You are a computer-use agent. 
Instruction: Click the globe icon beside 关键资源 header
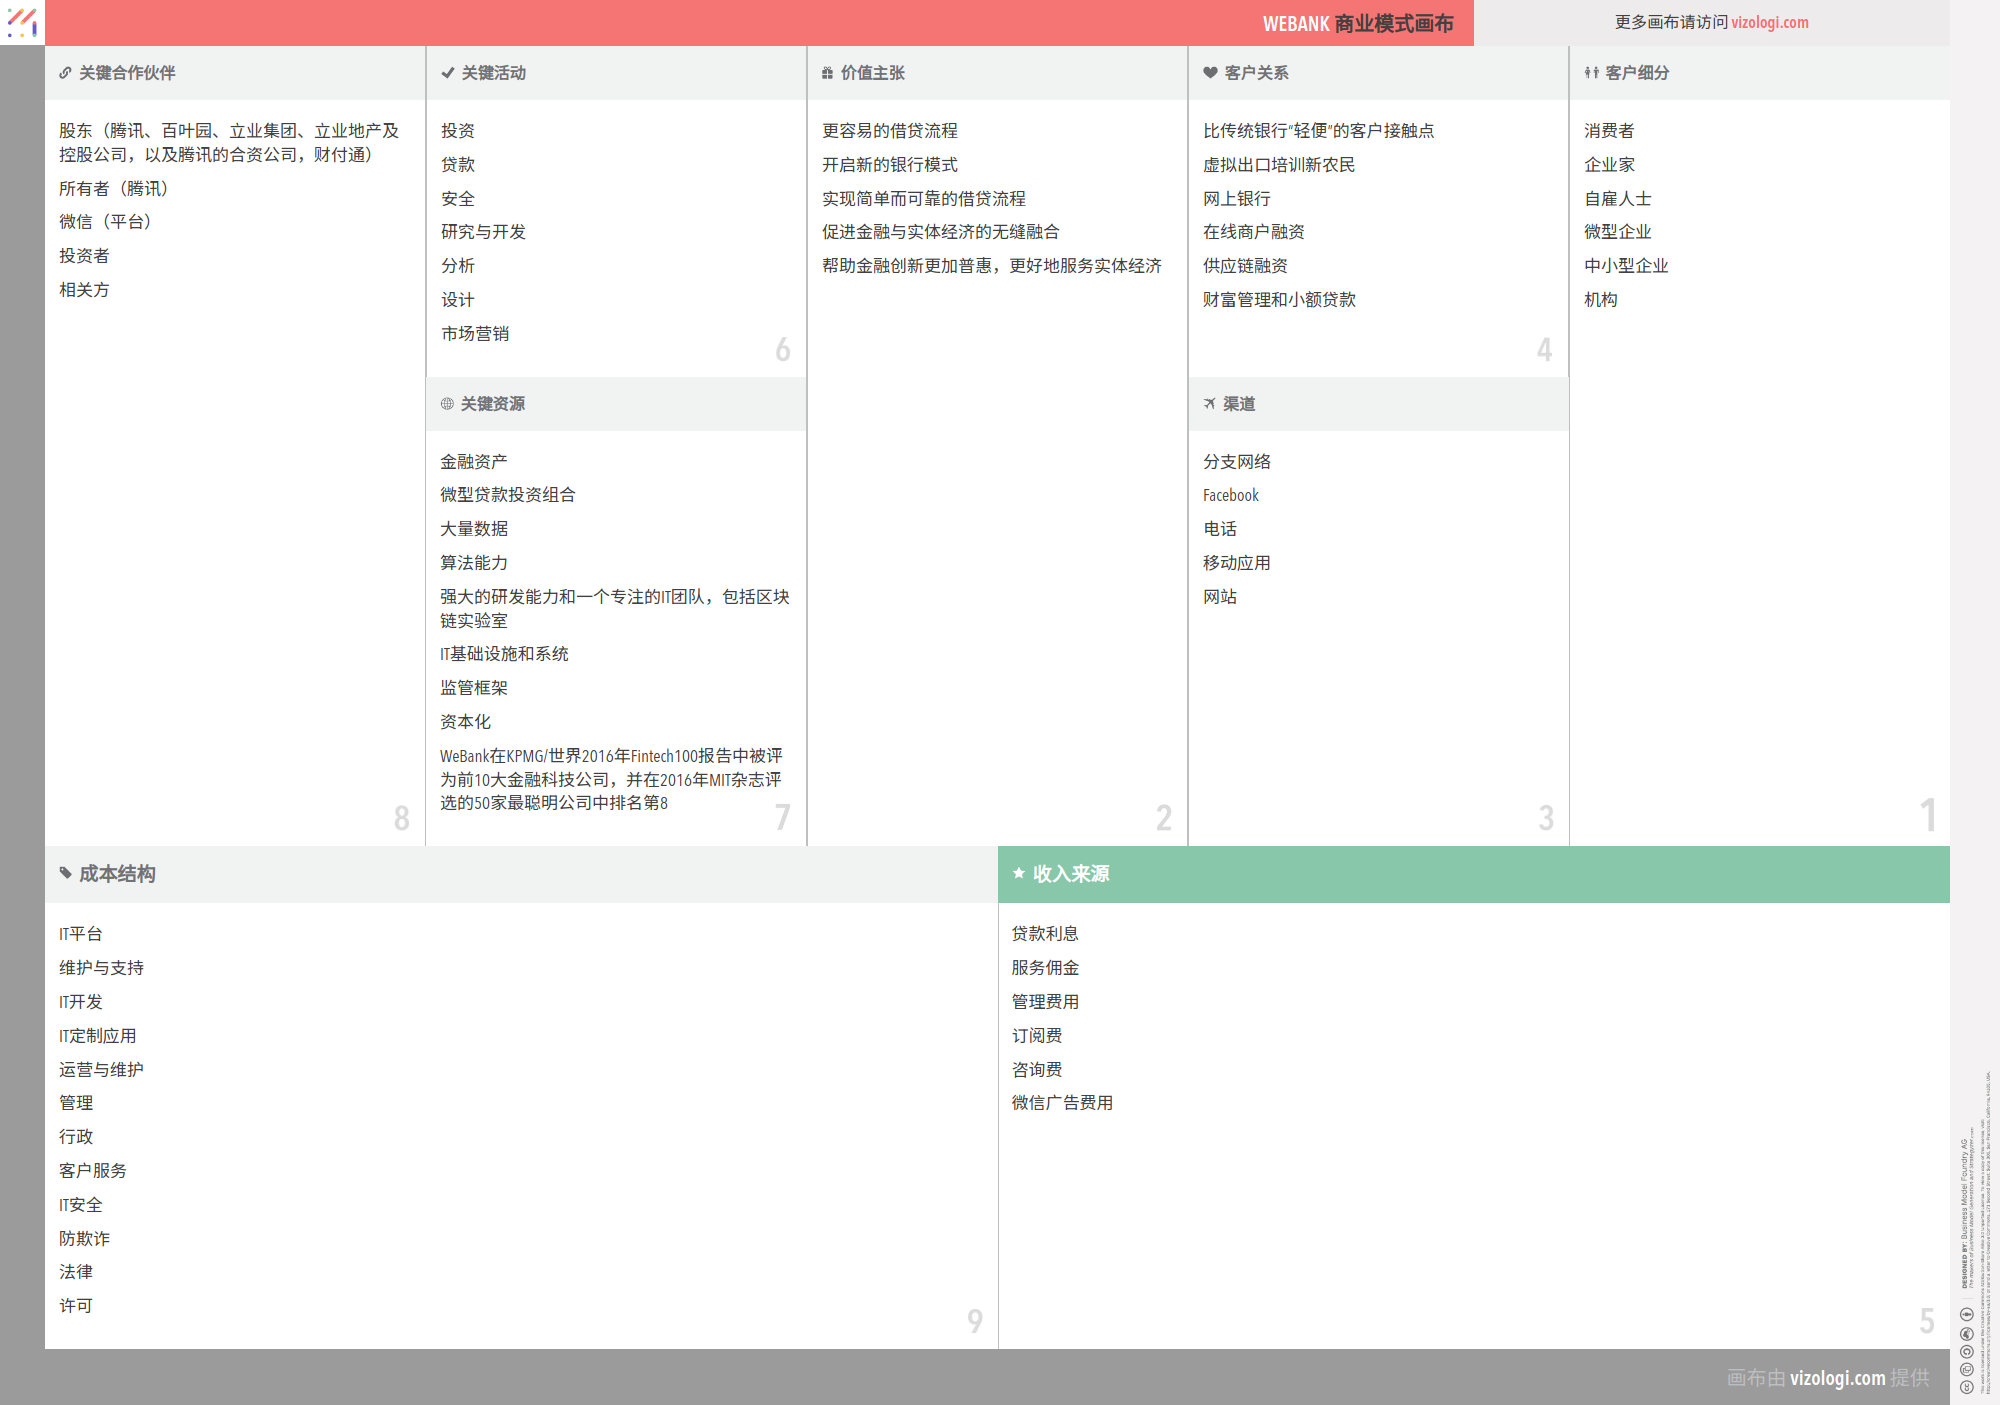[446, 403]
